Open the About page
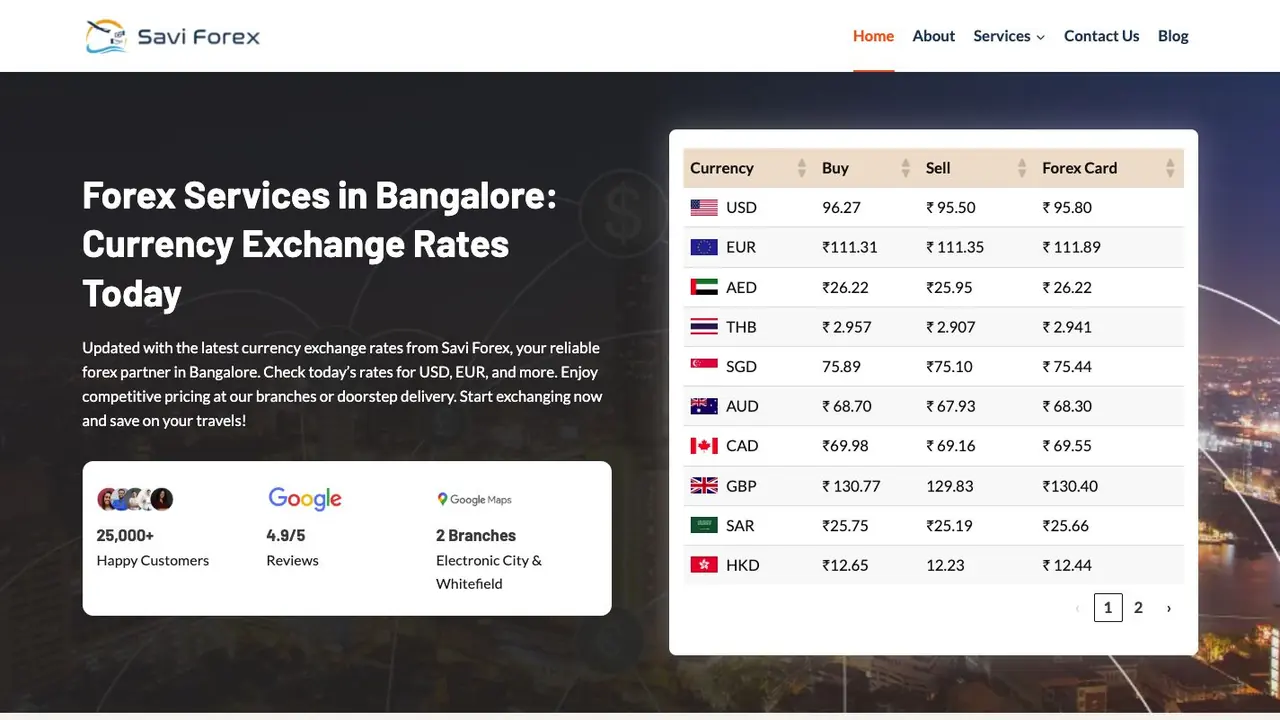The width and height of the screenshot is (1280, 720). pyautogui.click(x=934, y=36)
